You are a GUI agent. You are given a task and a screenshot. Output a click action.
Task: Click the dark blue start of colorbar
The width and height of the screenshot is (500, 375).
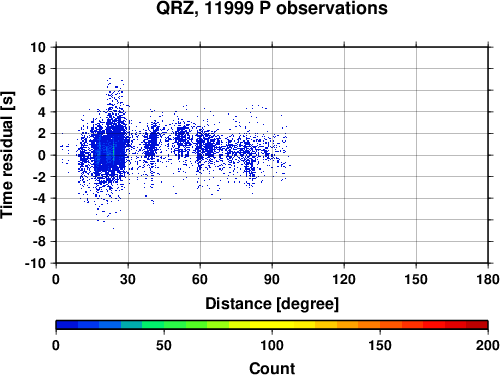coord(67,325)
